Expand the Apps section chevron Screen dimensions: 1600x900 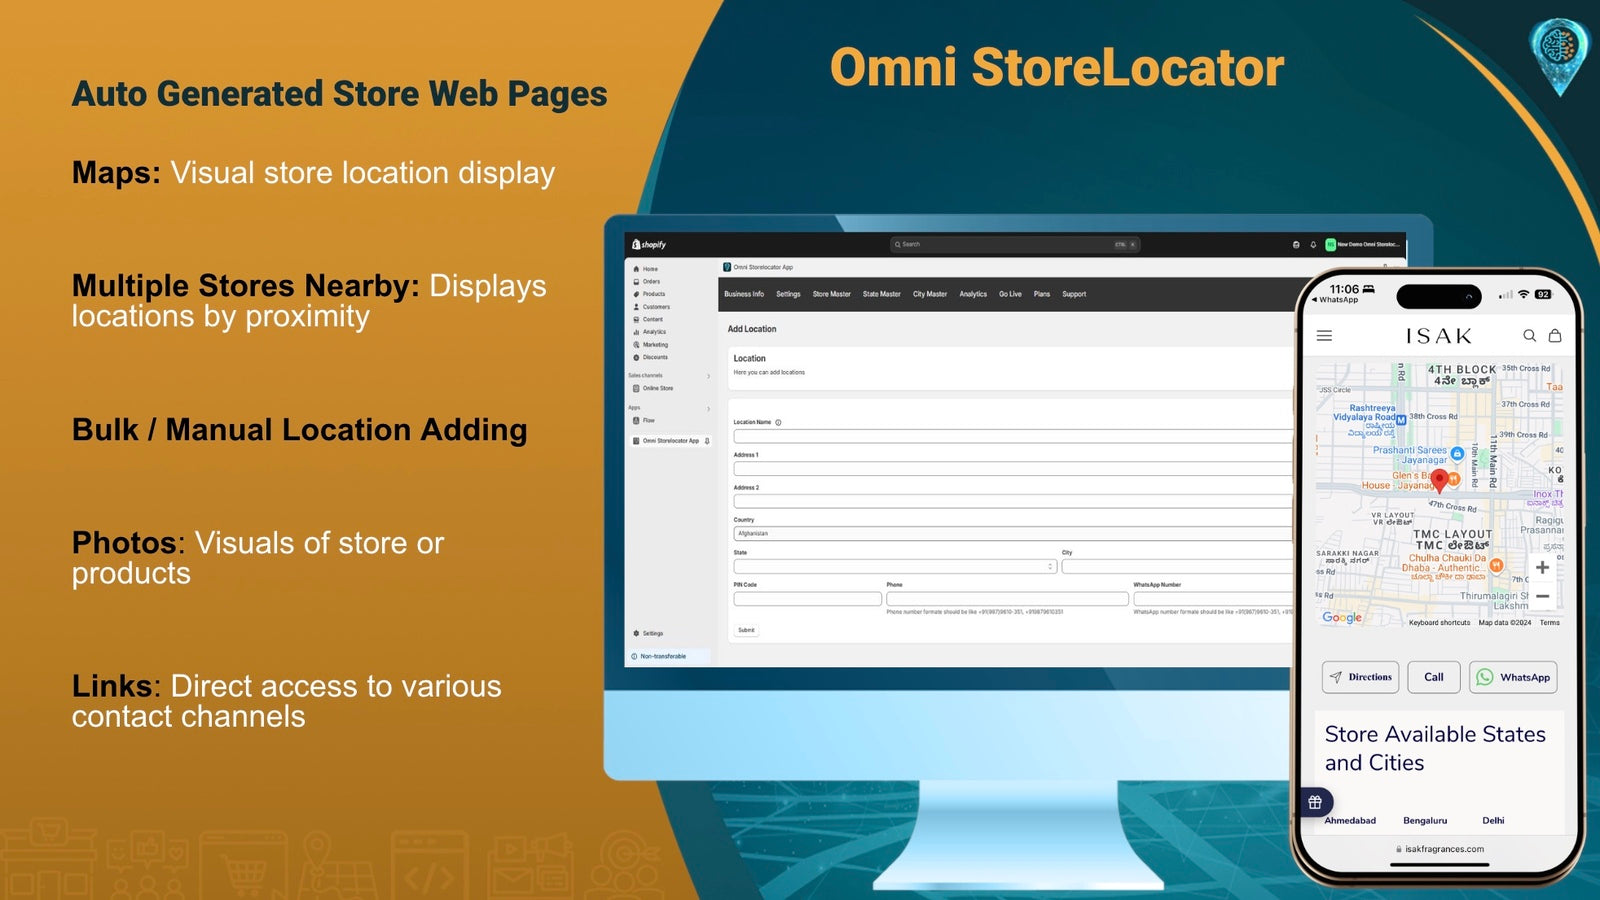[x=708, y=409]
